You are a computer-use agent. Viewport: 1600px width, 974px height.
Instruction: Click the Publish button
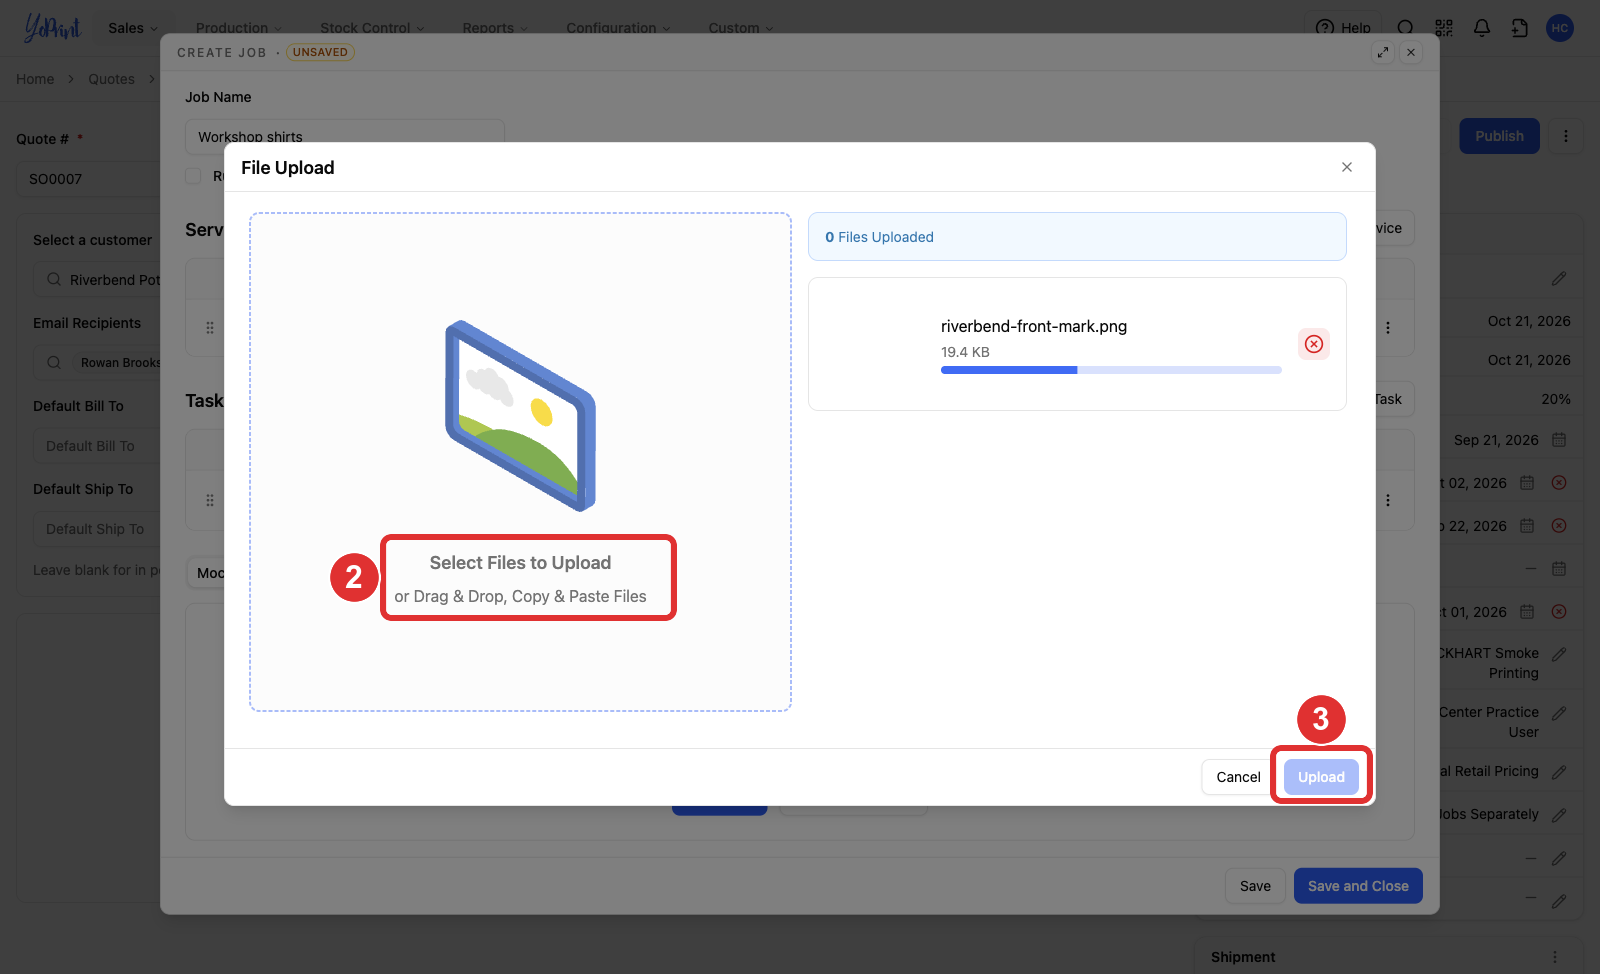[x=1499, y=136]
